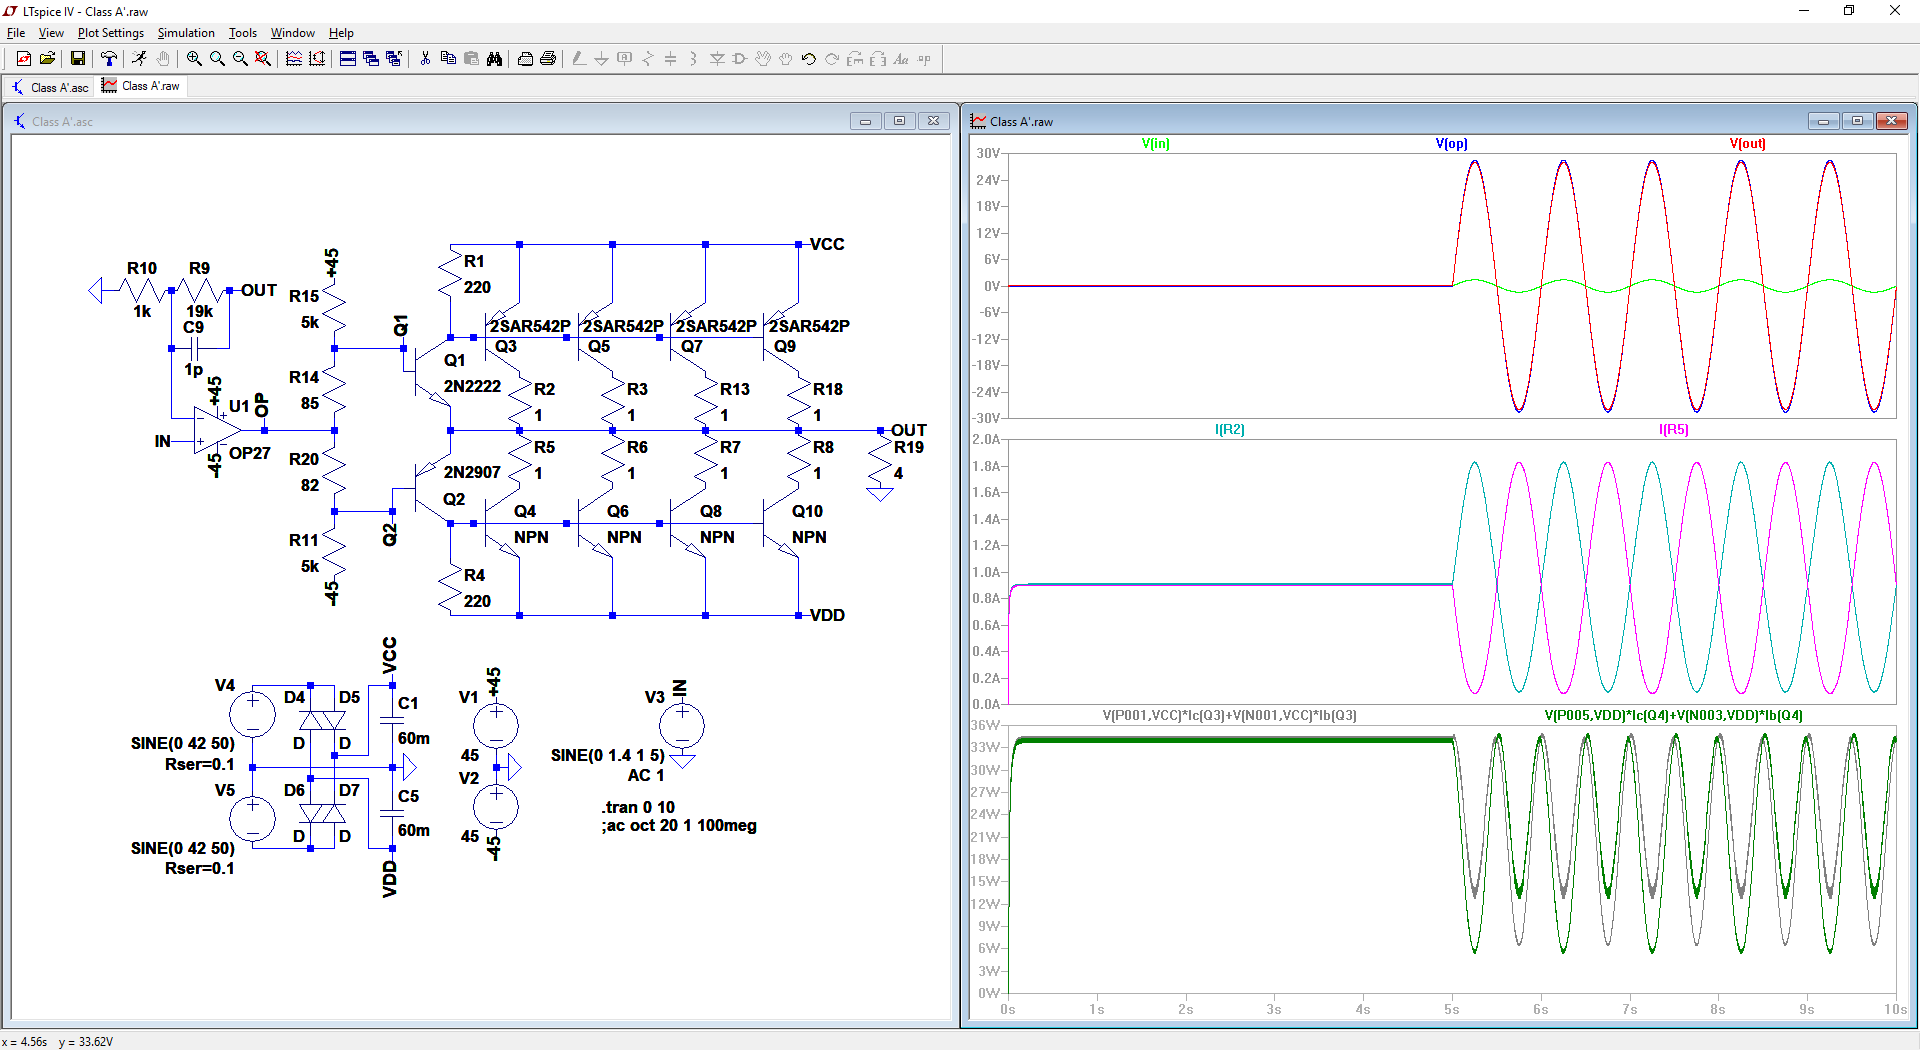The width and height of the screenshot is (1920, 1050).
Task: Close the Class A'.raw plot window
Action: [1891, 121]
